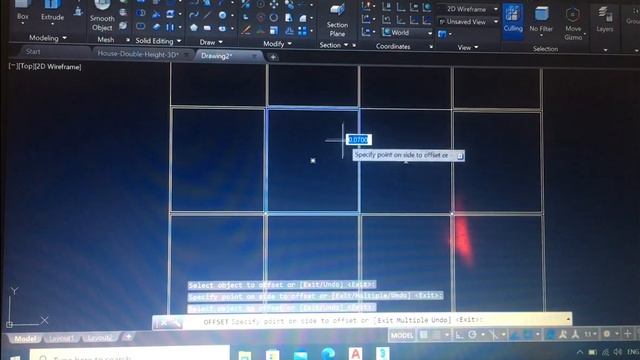Open File Explorer from the taskbar
Image resolution: width=640 pixels, height=360 pixels.
[245, 354]
